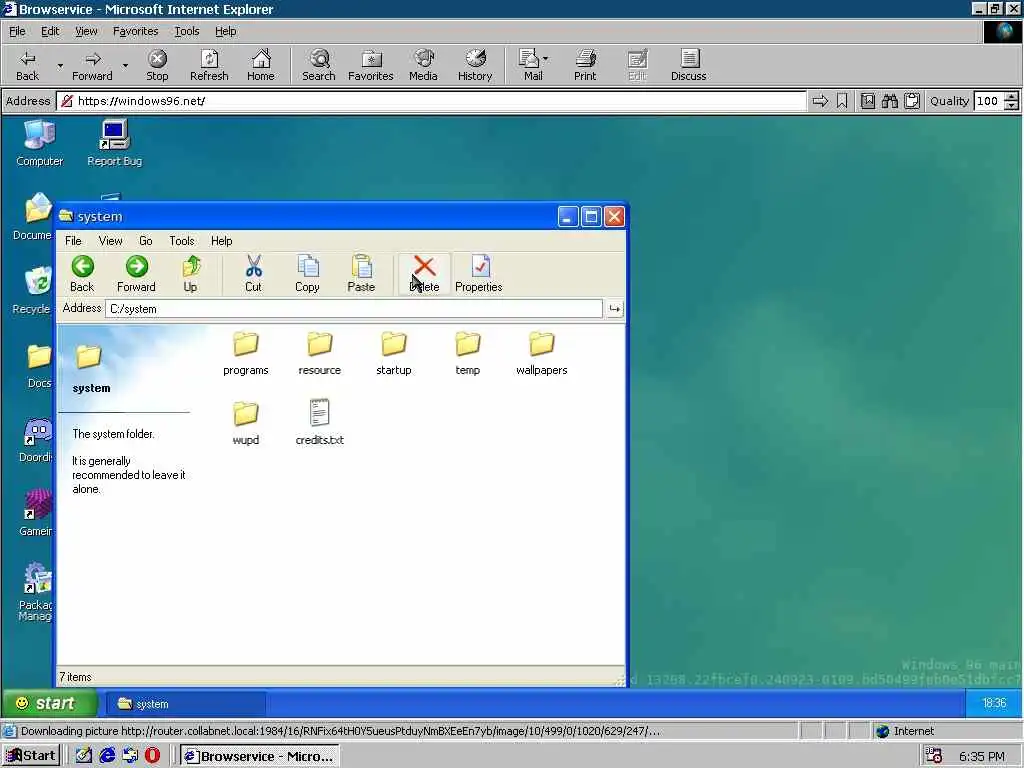The image size is (1024, 768).
Task: Open the system window Go menu
Action: click(146, 241)
